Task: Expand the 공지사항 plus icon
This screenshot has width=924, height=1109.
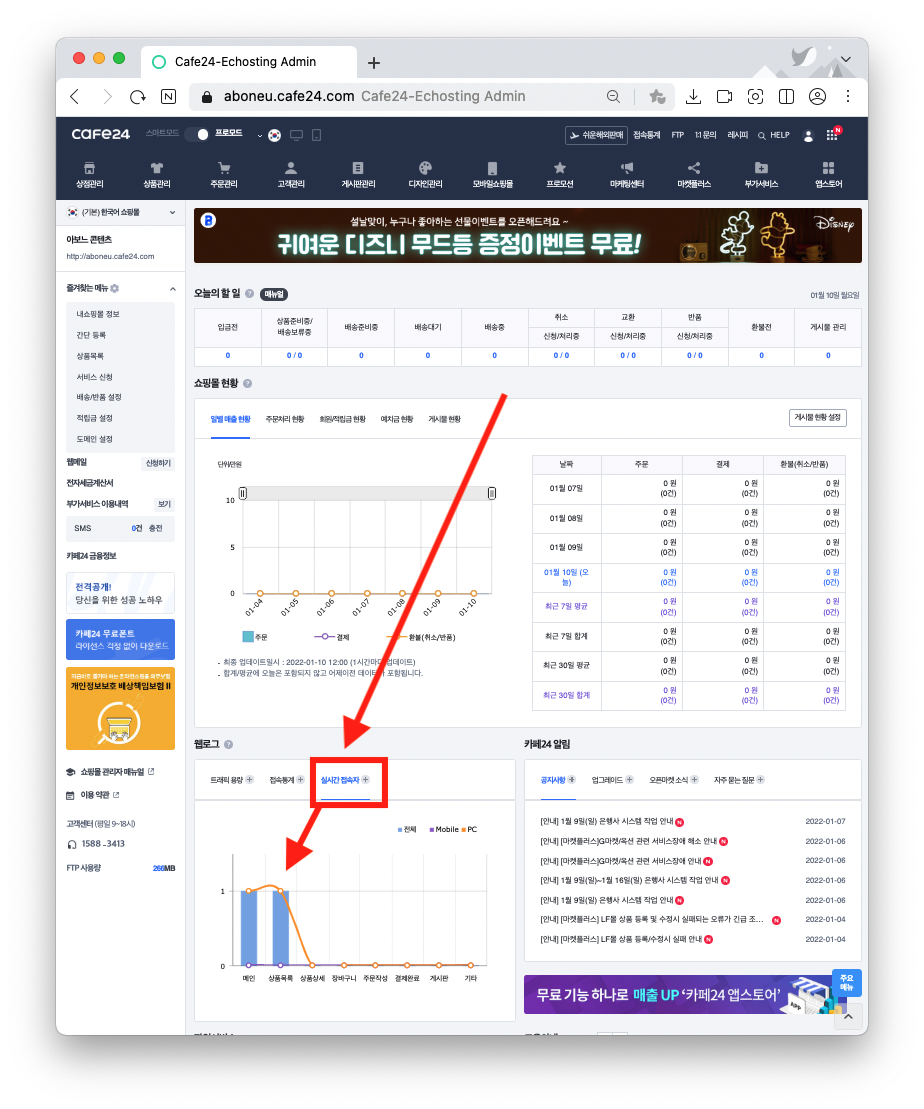Action: tap(572, 780)
